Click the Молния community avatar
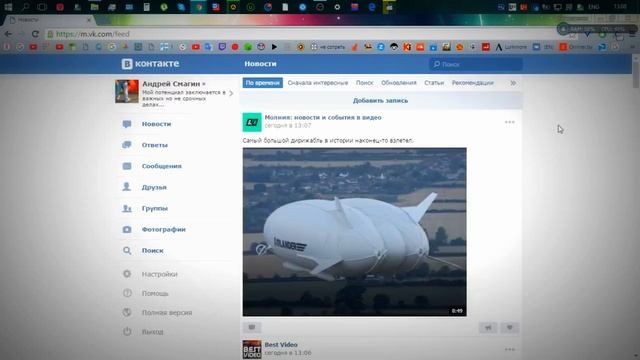The image size is (640, 360). coord(252,122)
